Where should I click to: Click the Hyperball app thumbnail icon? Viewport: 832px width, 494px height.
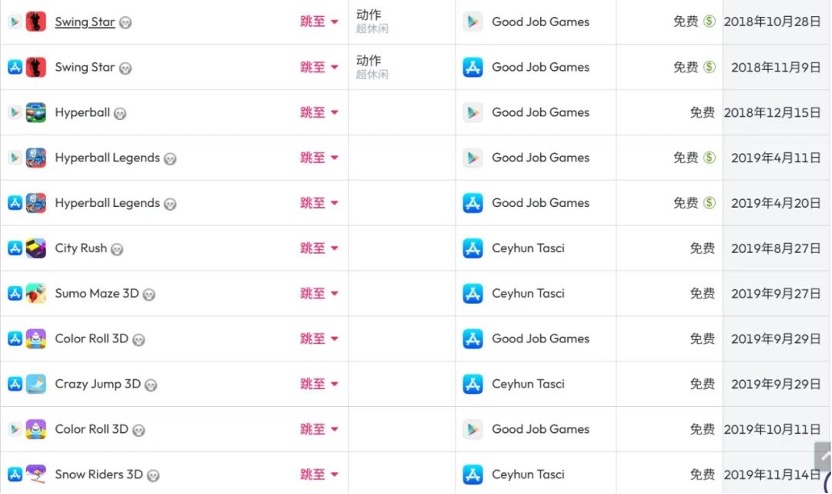[36, 113]
